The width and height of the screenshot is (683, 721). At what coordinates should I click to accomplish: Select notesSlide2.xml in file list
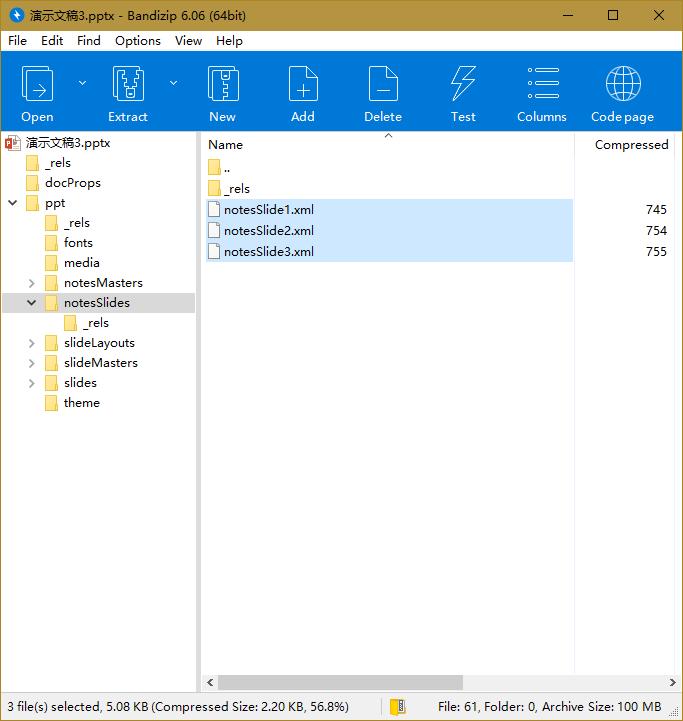click(268, 231)
